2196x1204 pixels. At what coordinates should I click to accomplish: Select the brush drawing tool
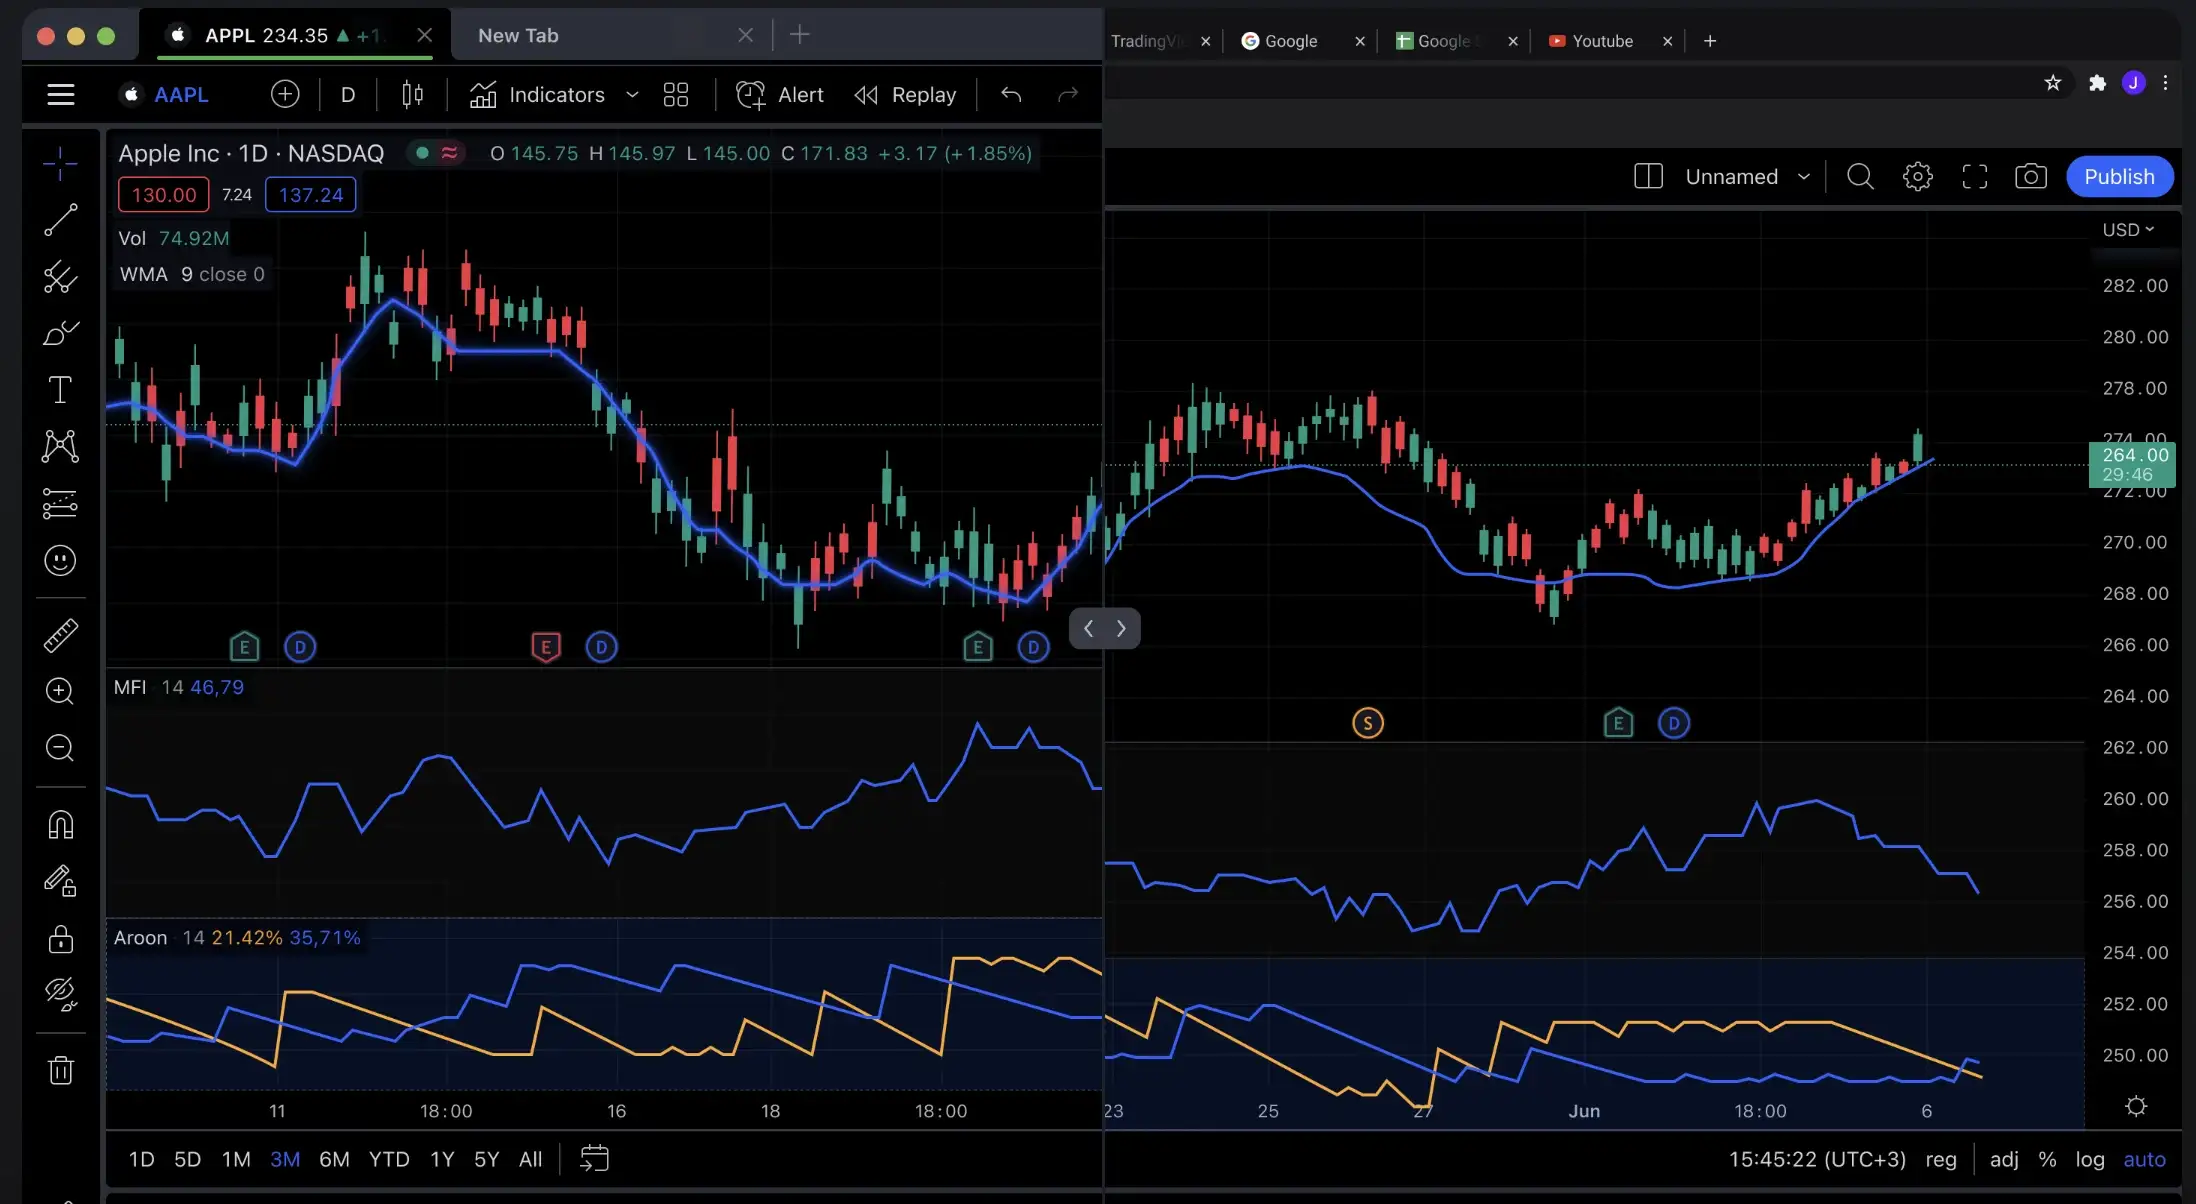tap(60, 333)
